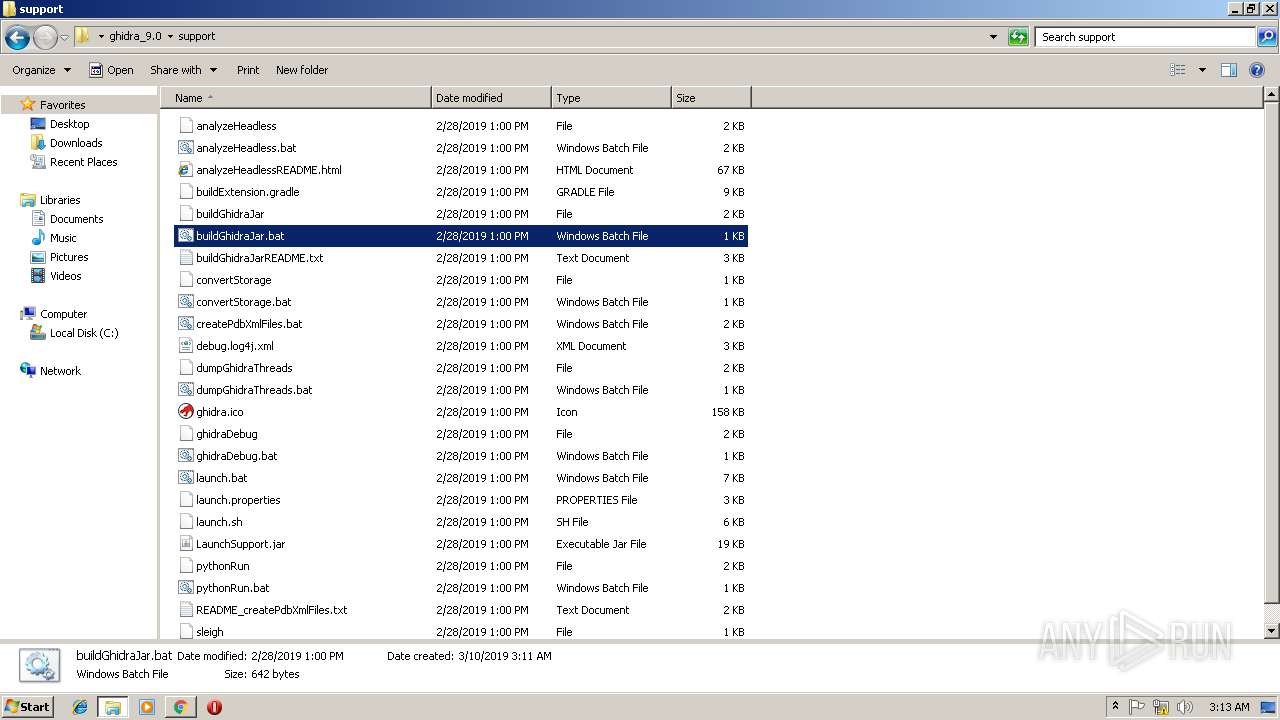The image size is (1280, 720).
Task: Select the debug.log4j.xml file icon
Action: 185,346
